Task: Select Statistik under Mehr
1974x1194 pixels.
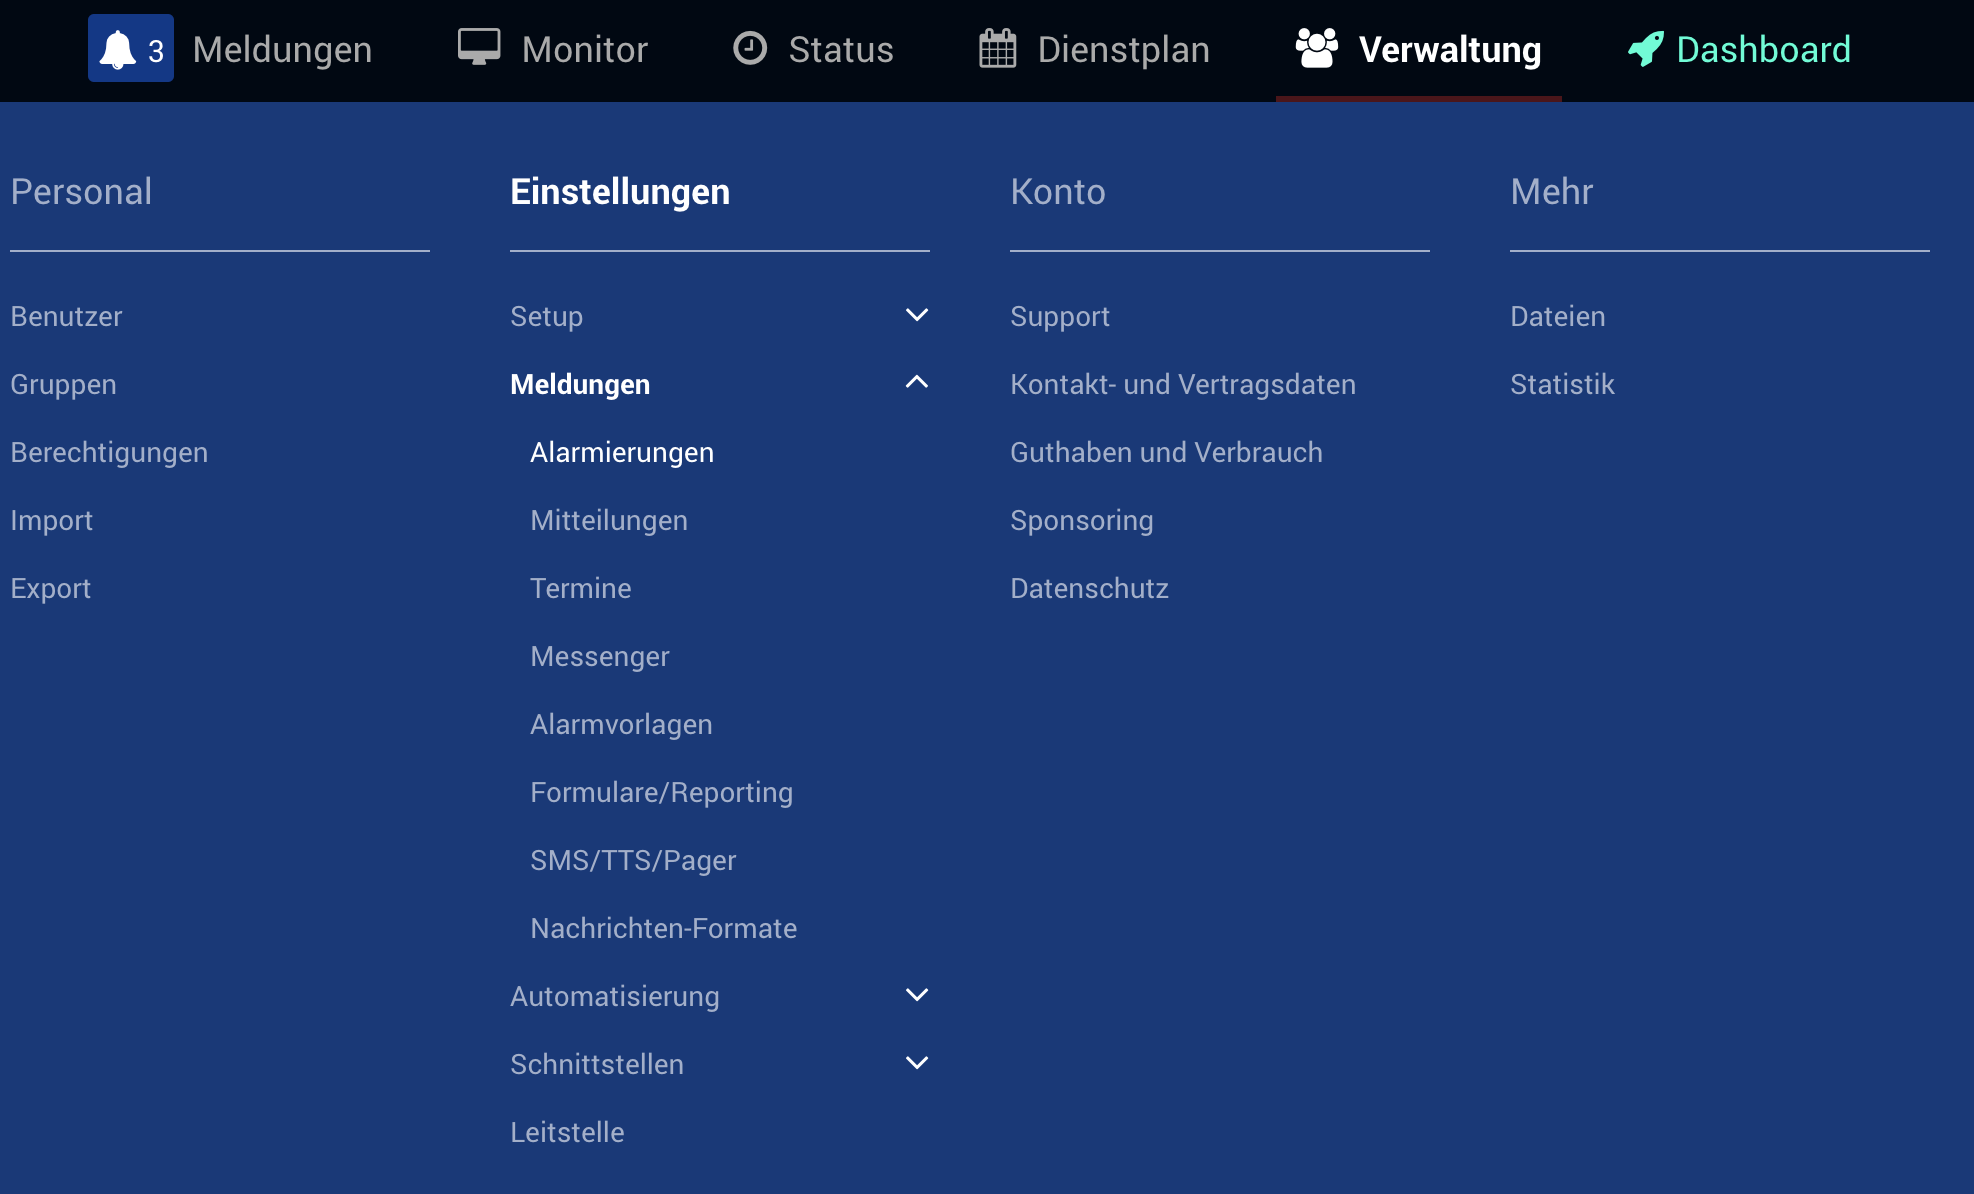Action: (x=1562, y=384)
